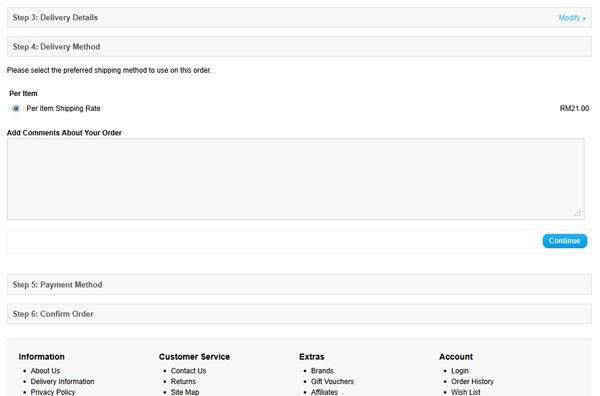This screenshot has height=396, width=600.
Task: Click the blue Continue button
Action: coord(564,241)
